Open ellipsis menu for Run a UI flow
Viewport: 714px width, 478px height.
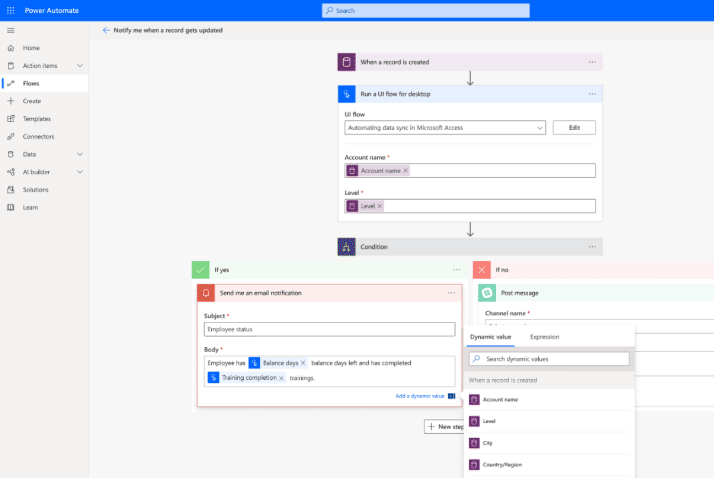pyautogui.click(x=592, y=94)
